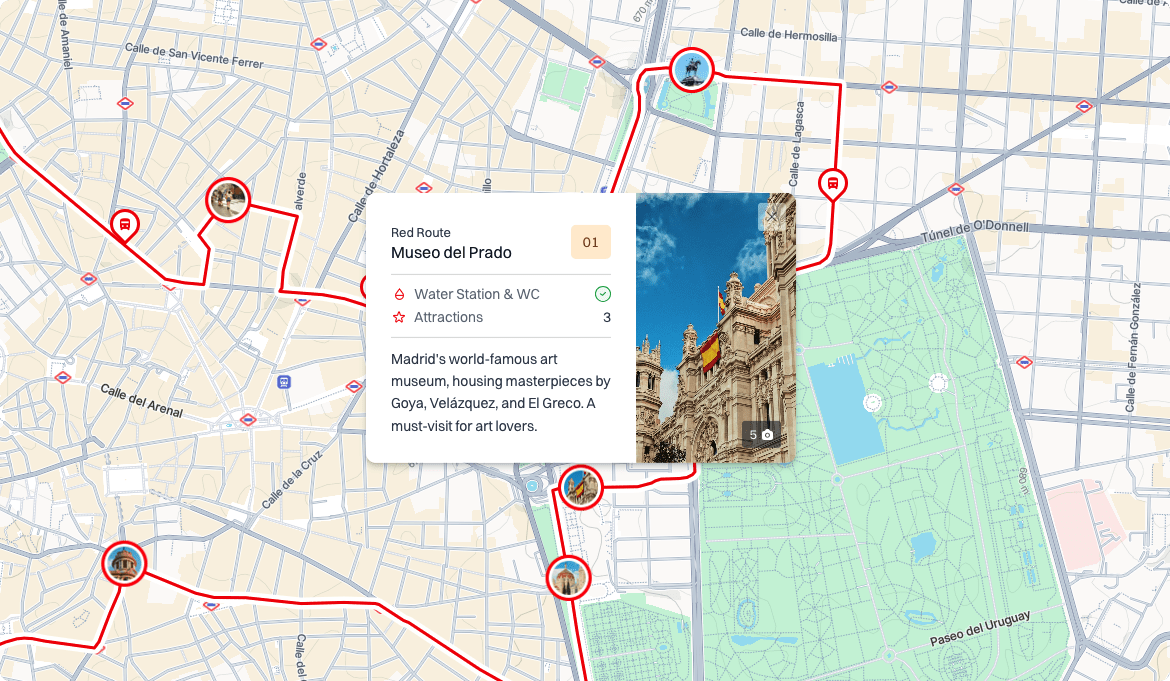Select the dog photo marker on the red route
The image size is (1170, 681).
[228, 200]
